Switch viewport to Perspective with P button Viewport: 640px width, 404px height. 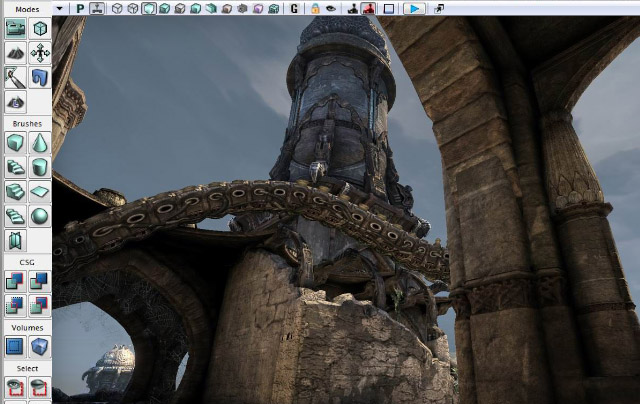pos(80,8)
